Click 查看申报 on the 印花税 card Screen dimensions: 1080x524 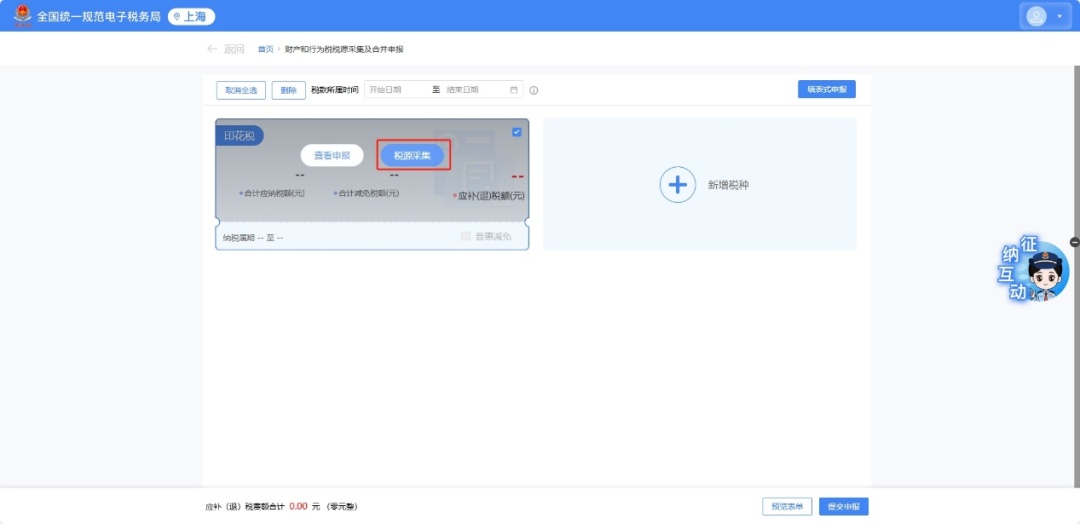coord(332,156)
